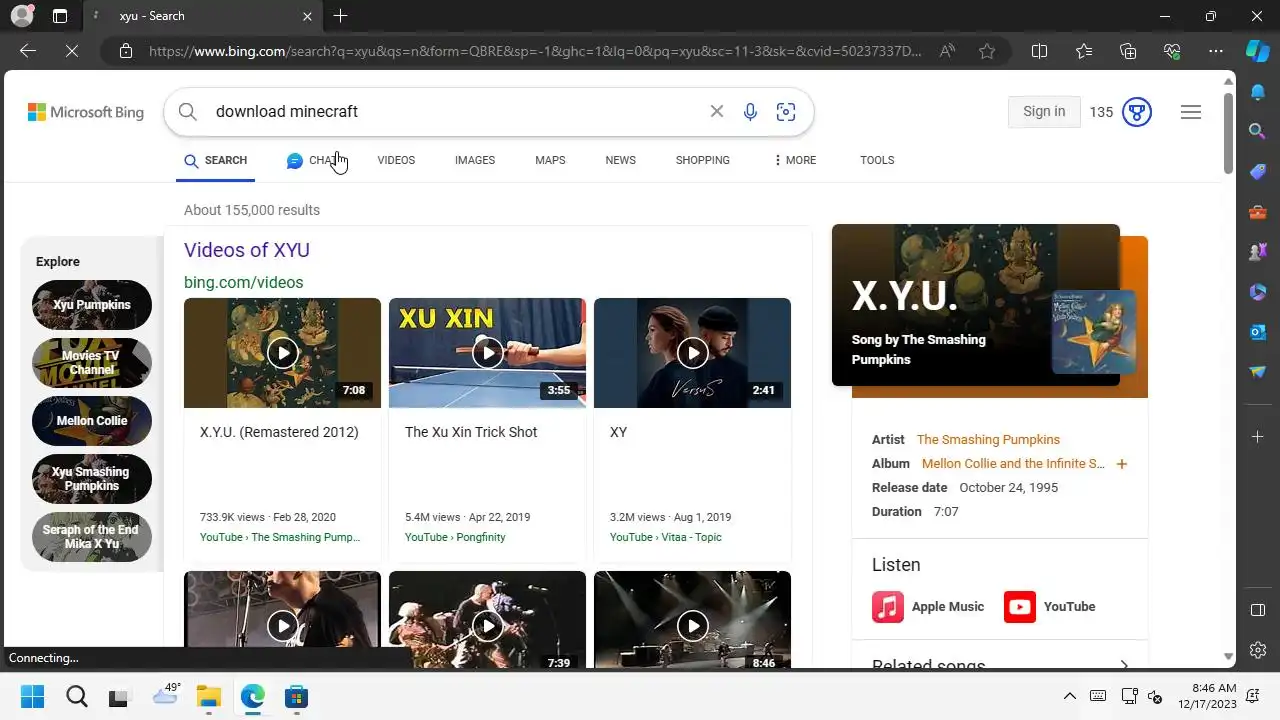Click the magnifier in search box
The width and height of the screenshot is (1280, 720).
click(x=187, y=111)
